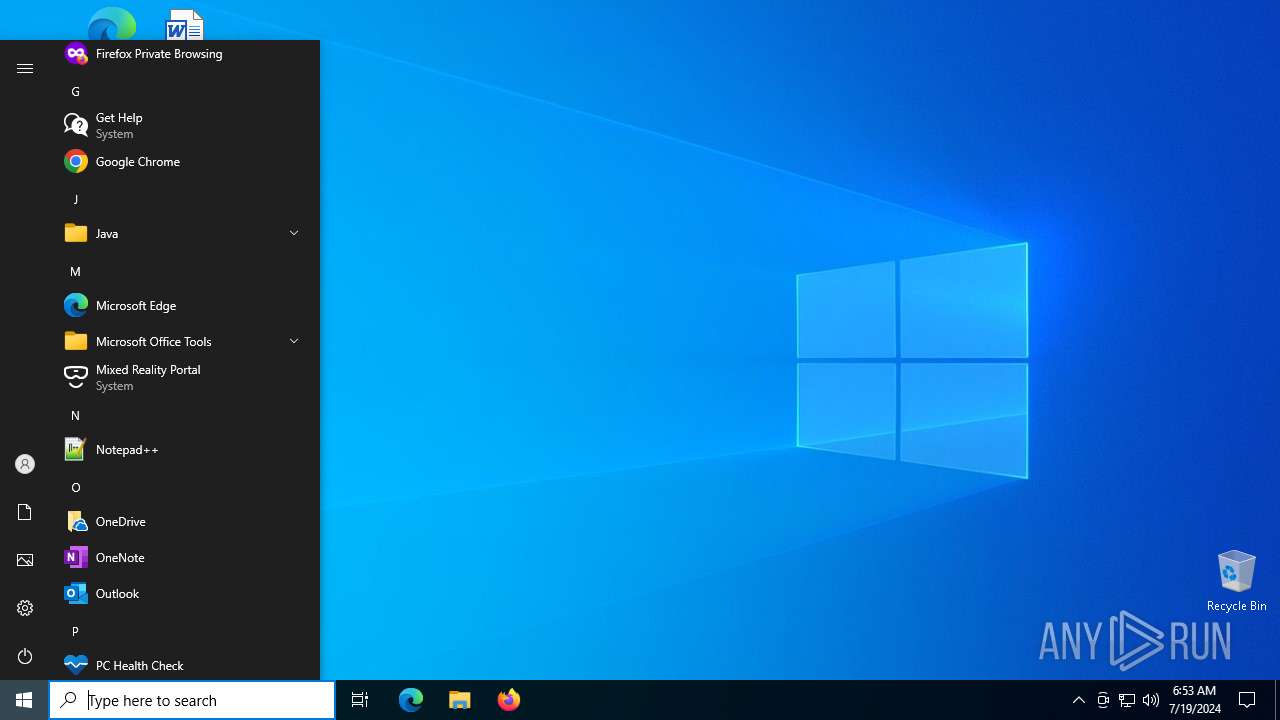
Task: Open user account icon in Start sidebar
Action: pos(25,464)
